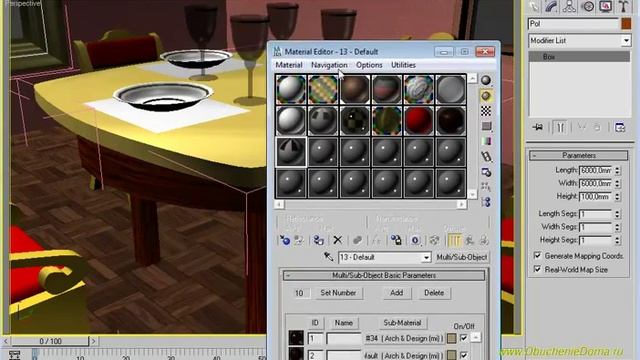This screenshot has width=640, height=360.
Task: Click the 0 / 100 time slider
Action: [x=50, y=341]
